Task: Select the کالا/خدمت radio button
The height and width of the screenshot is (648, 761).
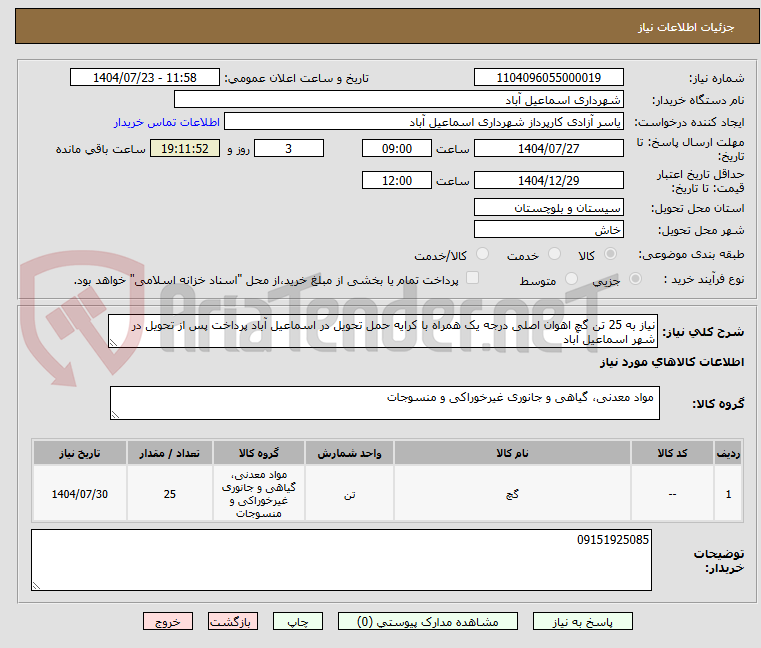Action: [482, 254]
